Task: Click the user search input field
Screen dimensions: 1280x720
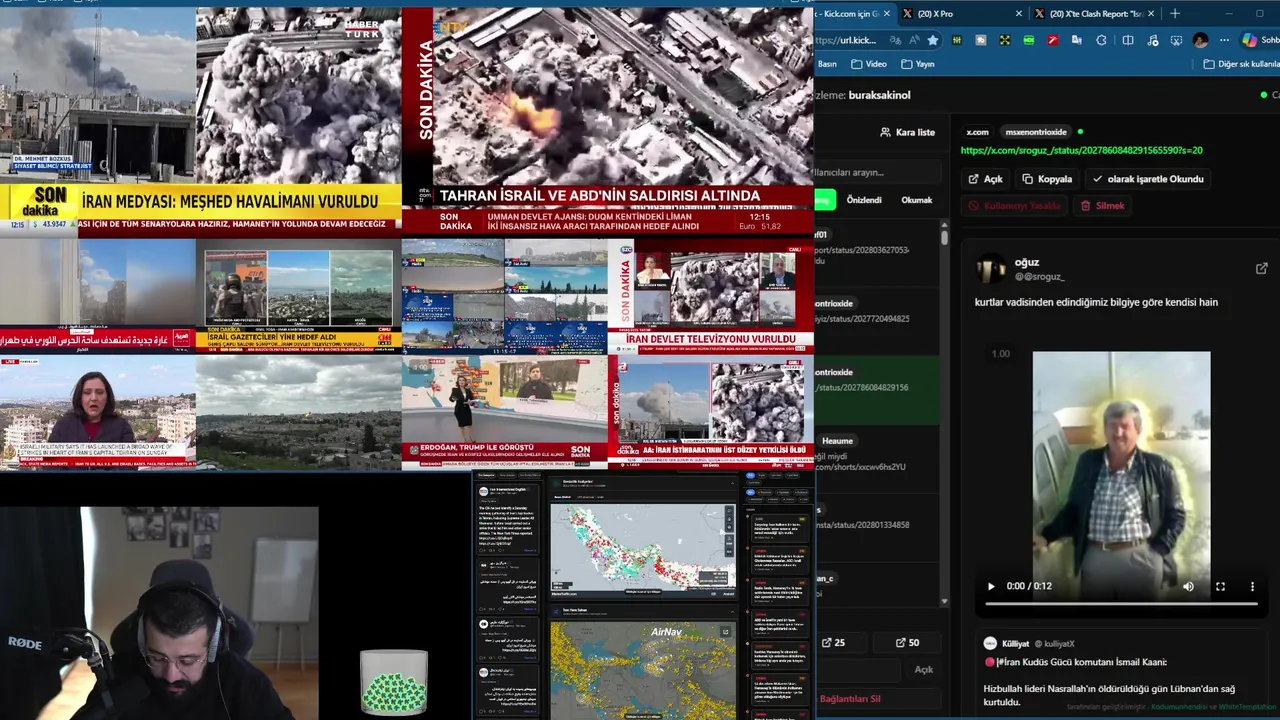Action: (876, 172)
